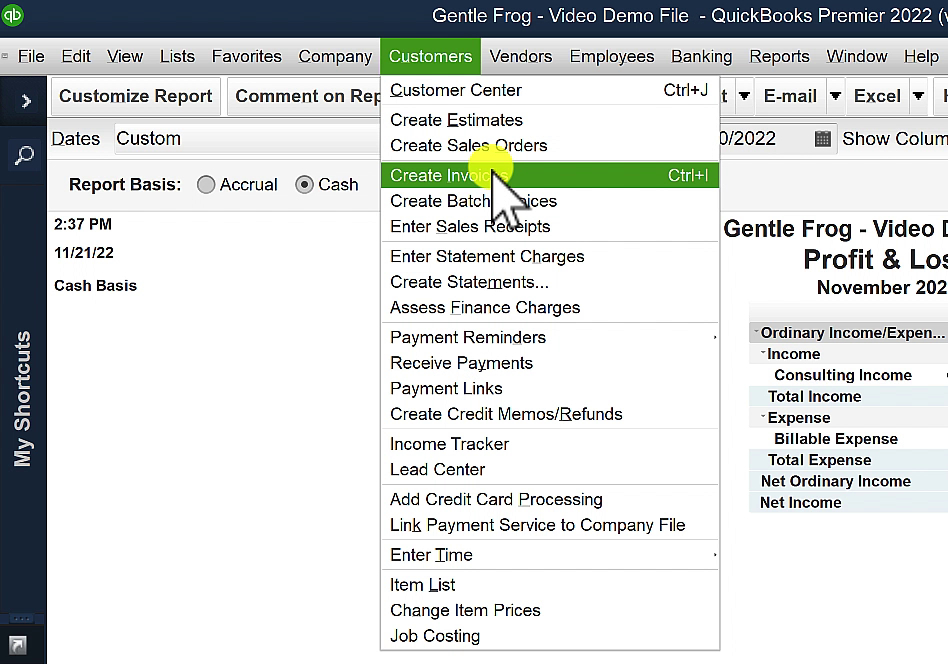
Task: Open the Lists menu
Action: tap(177, 56)
